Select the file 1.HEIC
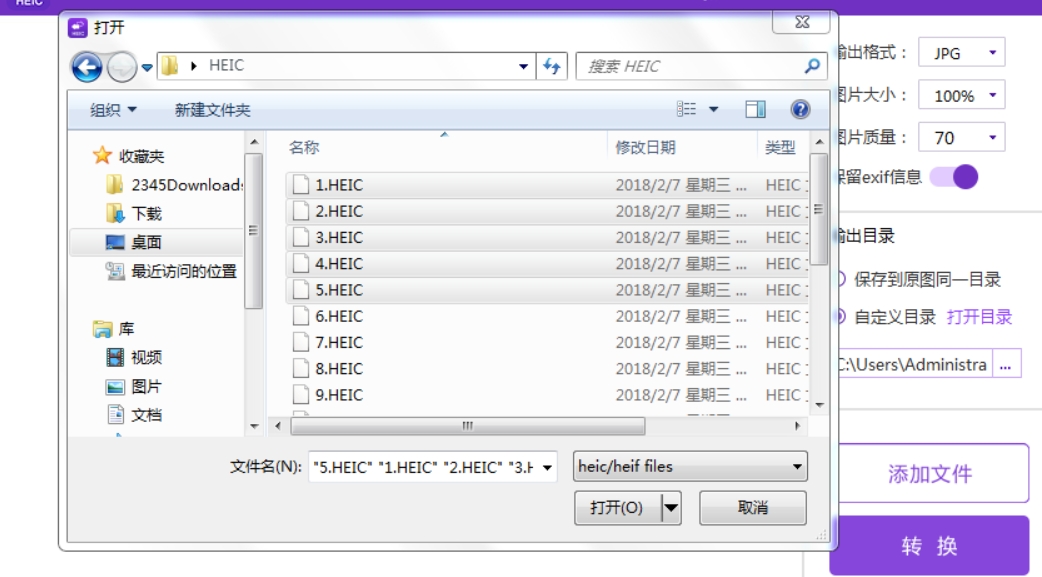Viewport: 1042px width, 577px height. (x=547, y=185)
